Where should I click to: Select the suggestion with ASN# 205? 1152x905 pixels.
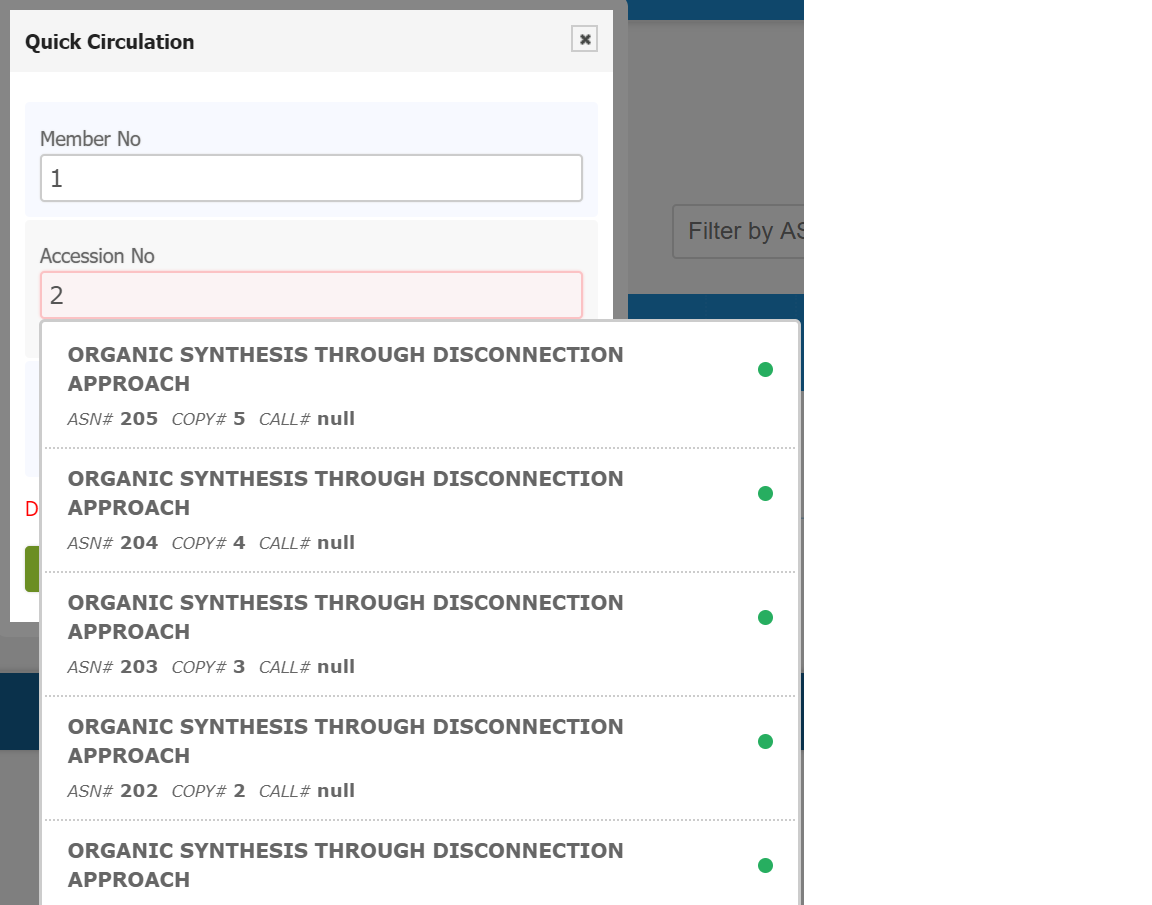pos(420,386)
